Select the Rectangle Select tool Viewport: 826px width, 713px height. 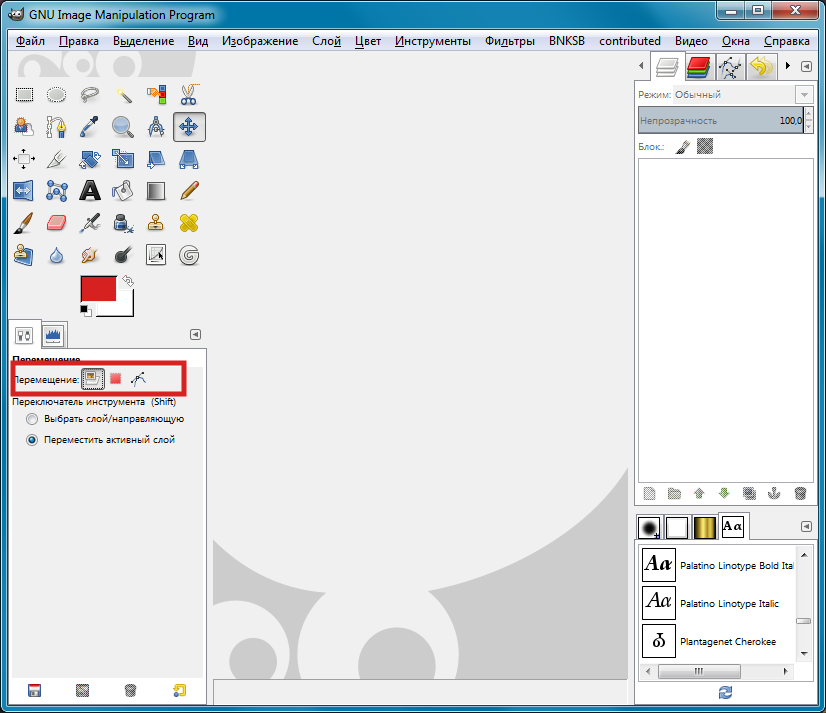[x=24, y=95]
